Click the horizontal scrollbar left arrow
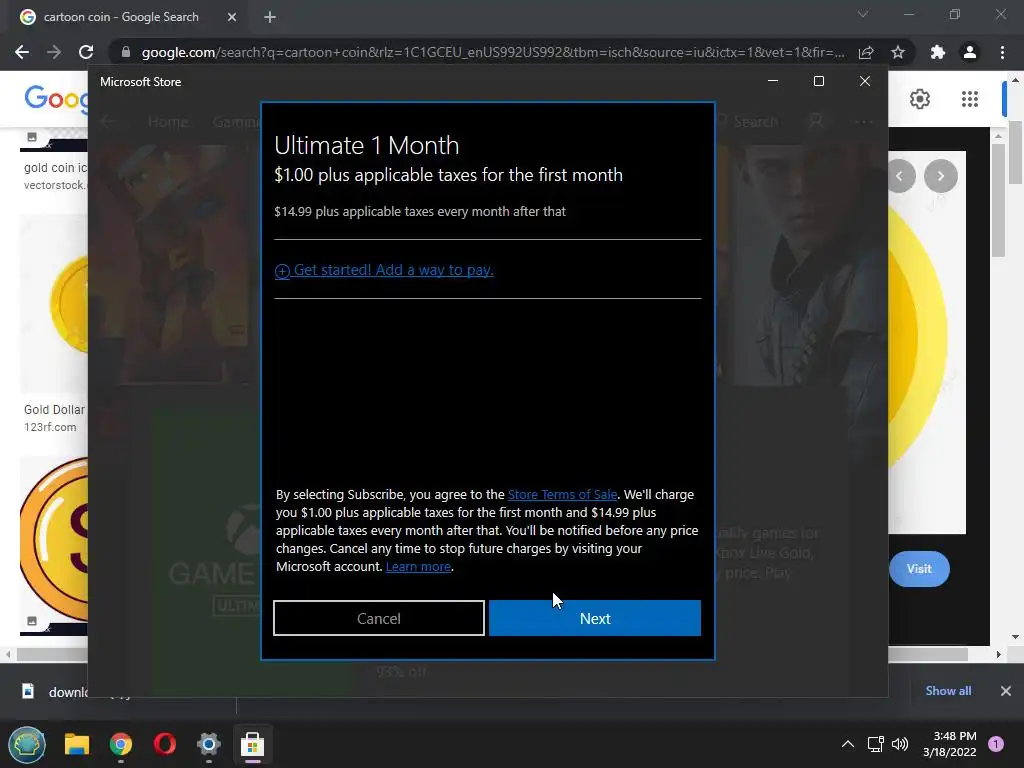The image size is (1024, 768). pos(8,654)
